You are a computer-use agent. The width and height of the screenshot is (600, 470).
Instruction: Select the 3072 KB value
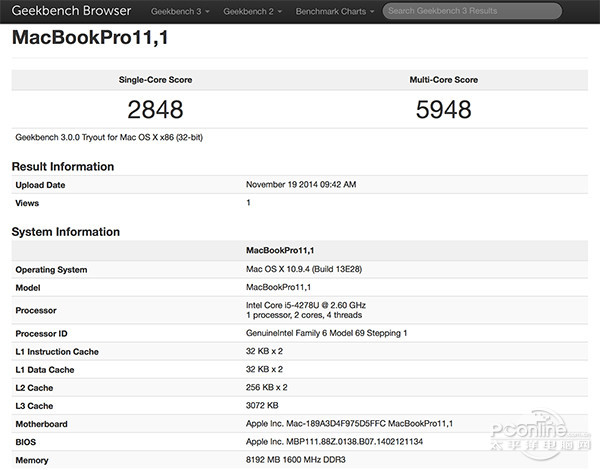(x=262, y=405)
